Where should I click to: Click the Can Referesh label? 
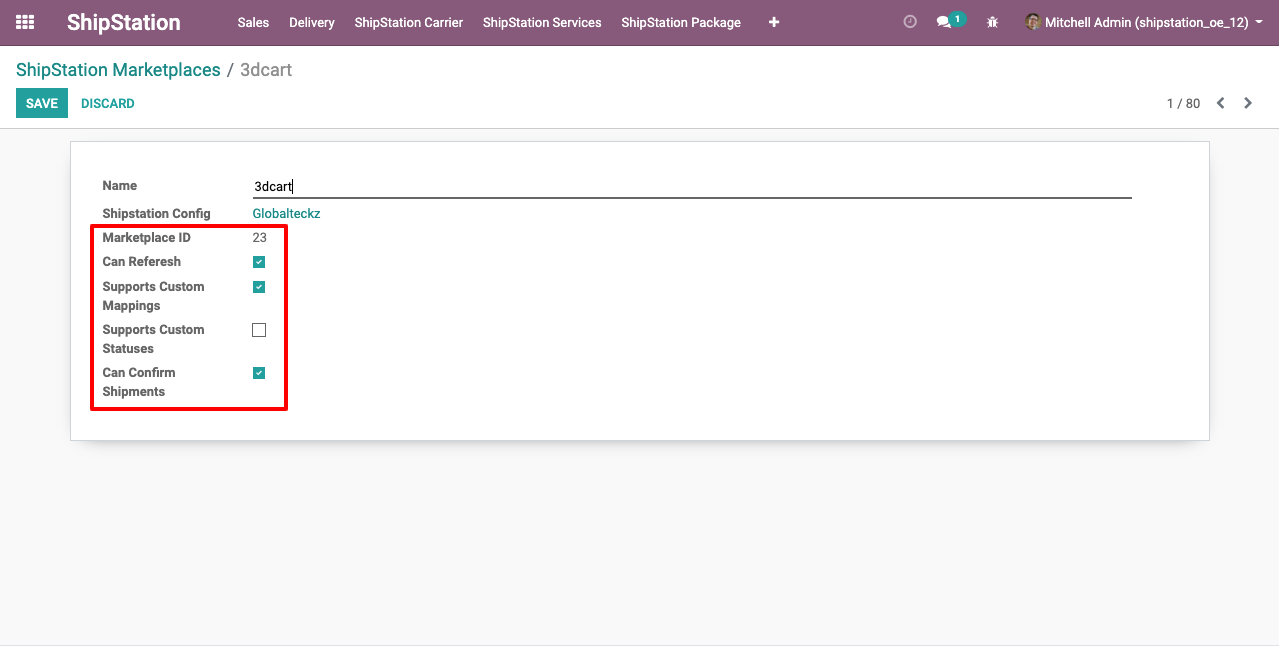tap(142, 262)
